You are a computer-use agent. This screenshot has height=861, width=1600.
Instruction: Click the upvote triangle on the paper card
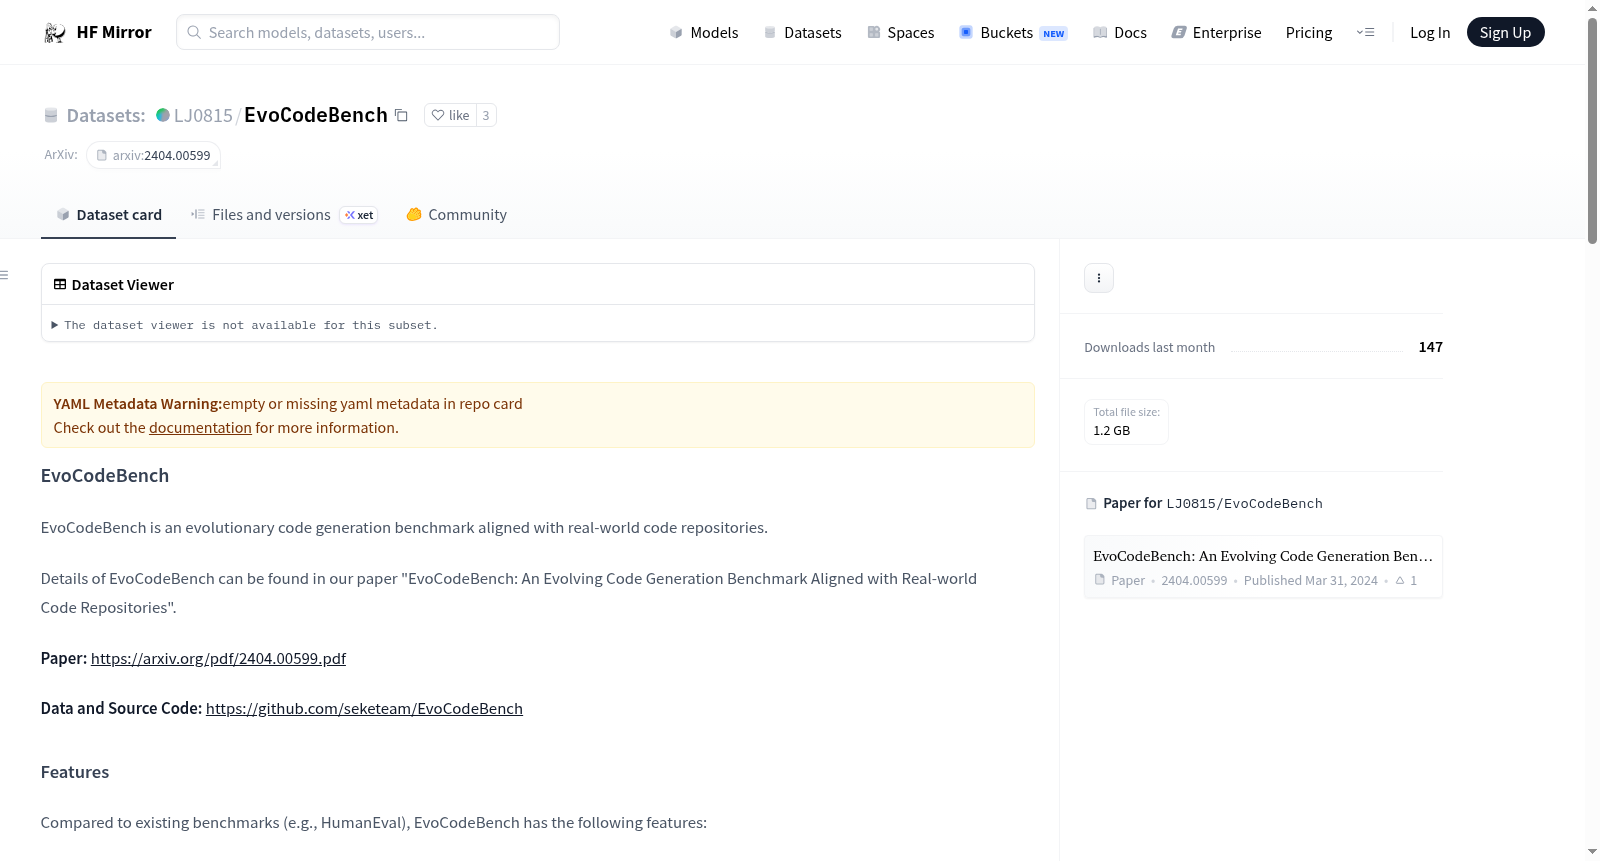point(1400,580)
